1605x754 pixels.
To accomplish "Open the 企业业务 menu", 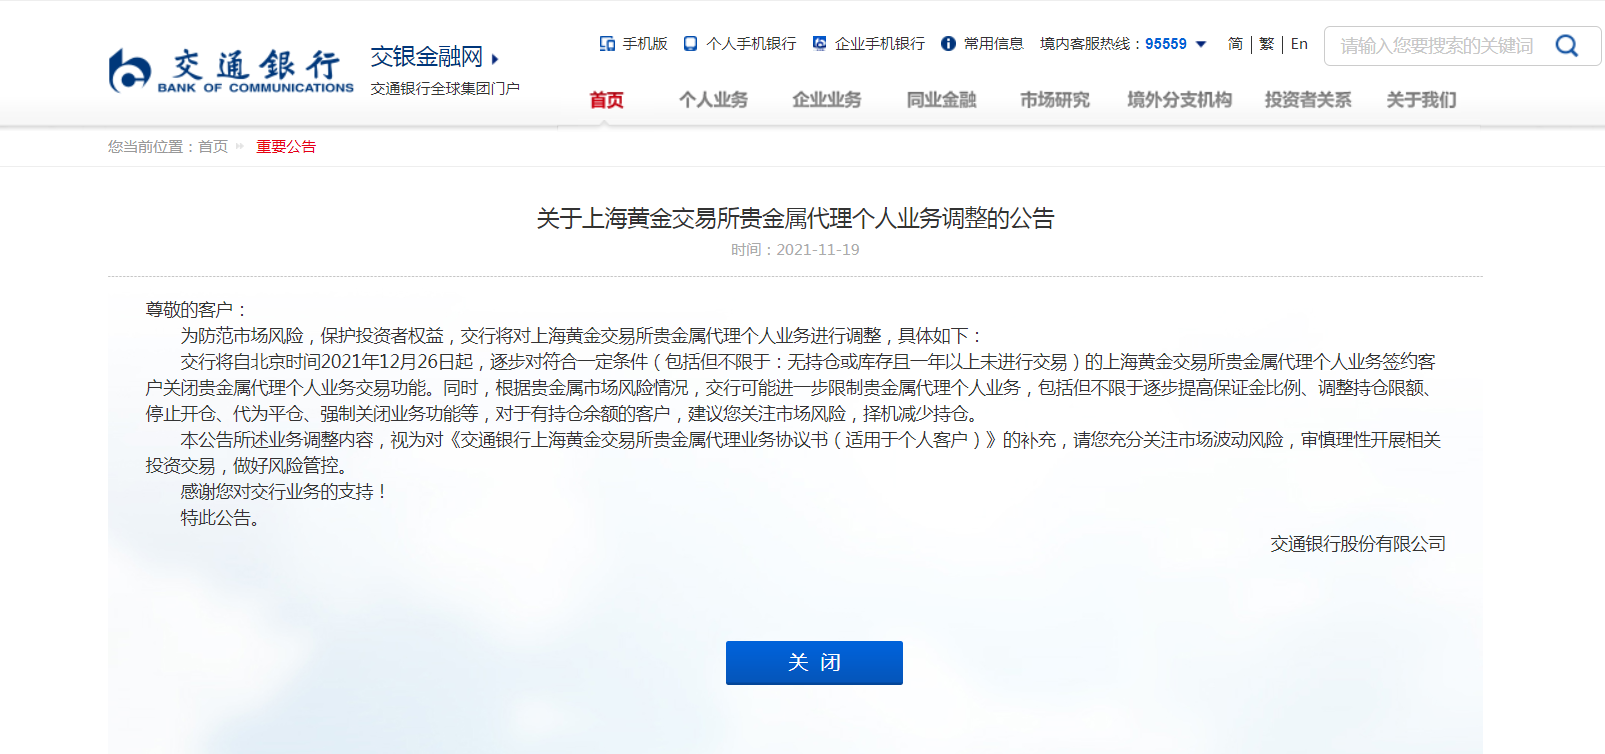I will [827, 100].
